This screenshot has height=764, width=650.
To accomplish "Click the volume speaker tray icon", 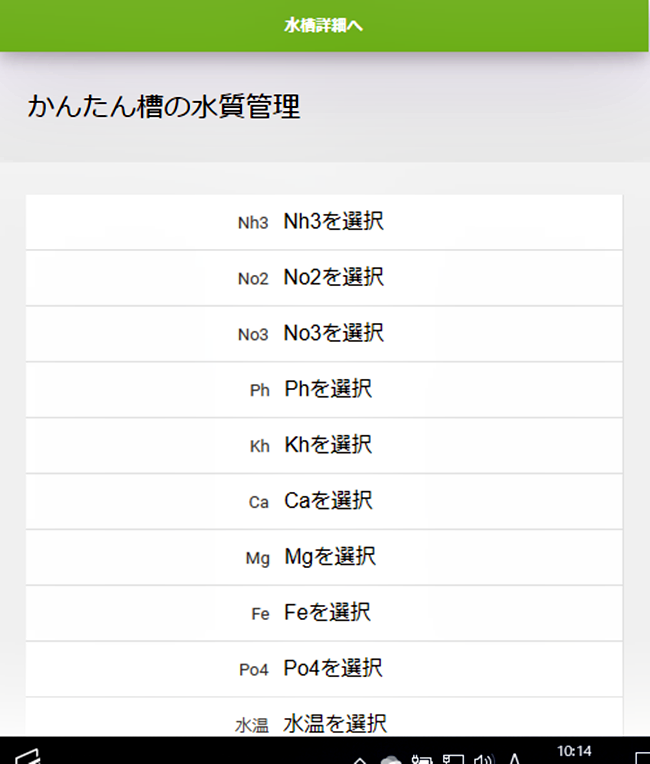I will tap(484, 759).
